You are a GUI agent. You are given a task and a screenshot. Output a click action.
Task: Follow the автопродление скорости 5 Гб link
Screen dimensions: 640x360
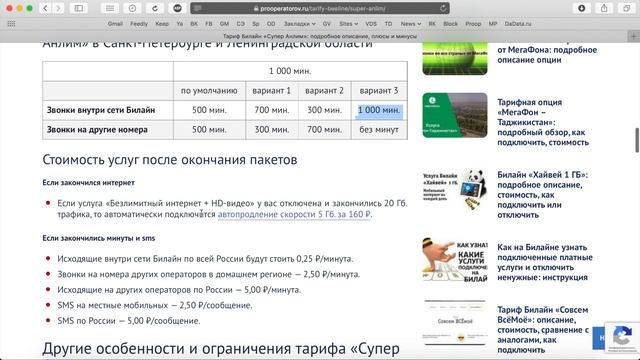click(294, 214)
